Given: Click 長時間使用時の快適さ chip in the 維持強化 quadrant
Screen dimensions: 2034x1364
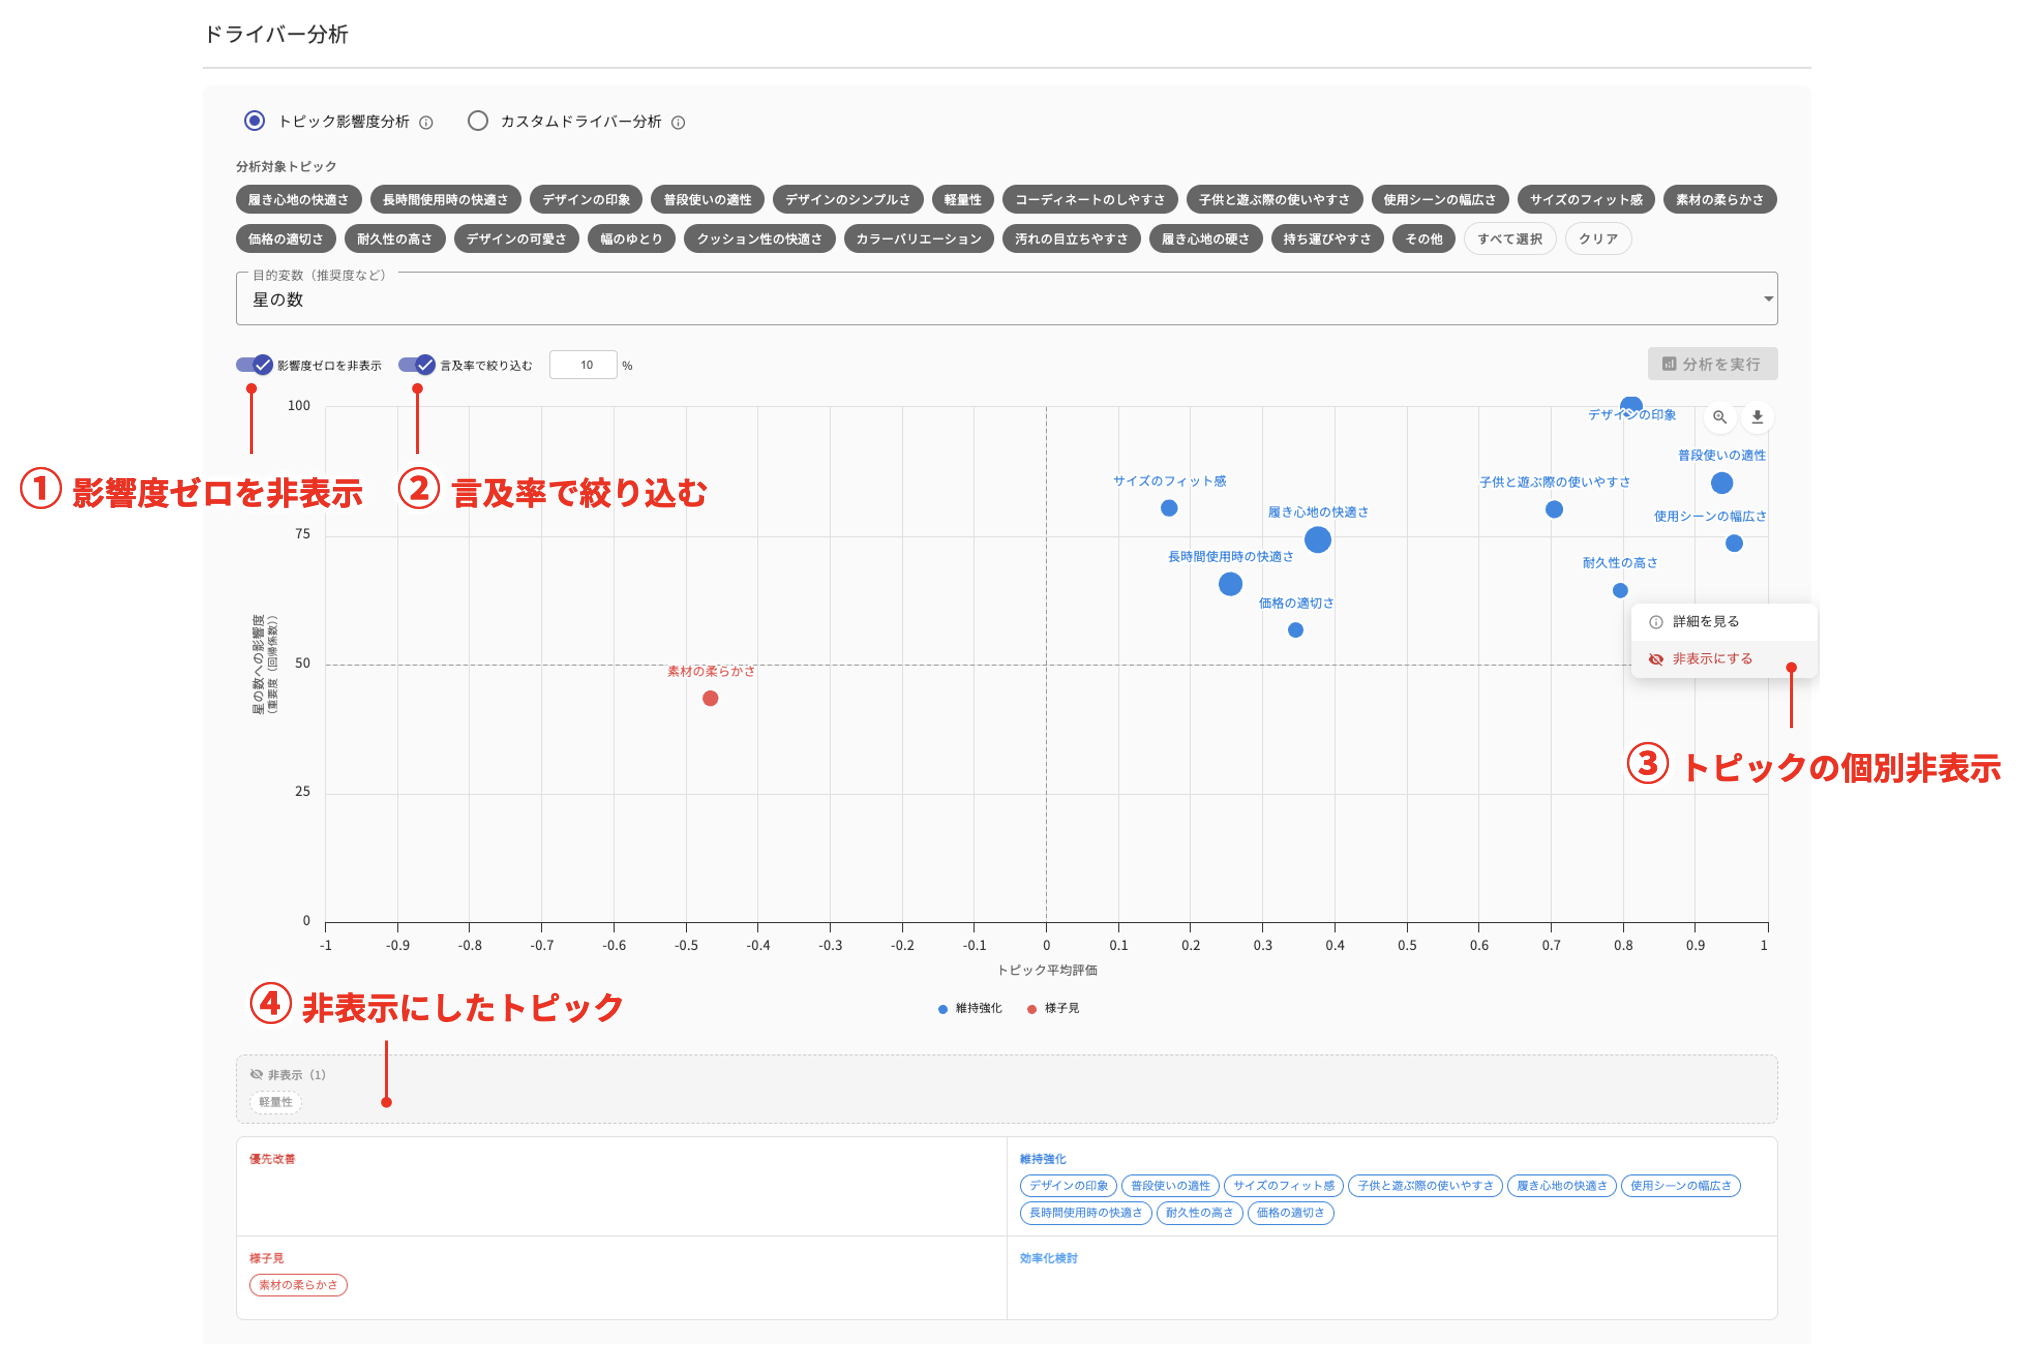Looking at the screenshot, I should coord(1086,1213).
